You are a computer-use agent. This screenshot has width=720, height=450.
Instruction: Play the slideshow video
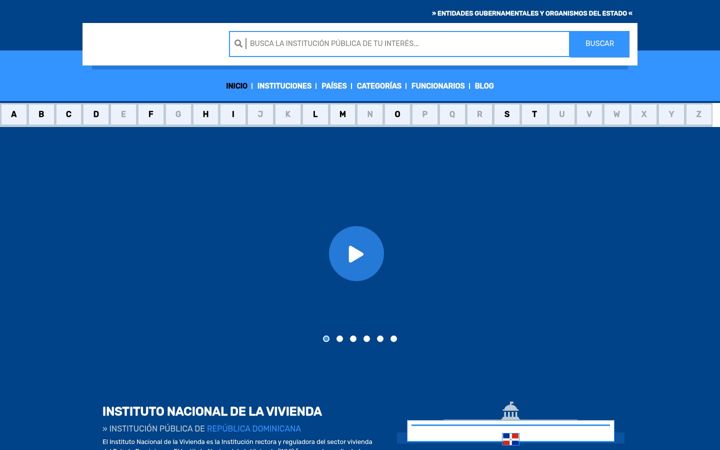[x=356, y=253]
